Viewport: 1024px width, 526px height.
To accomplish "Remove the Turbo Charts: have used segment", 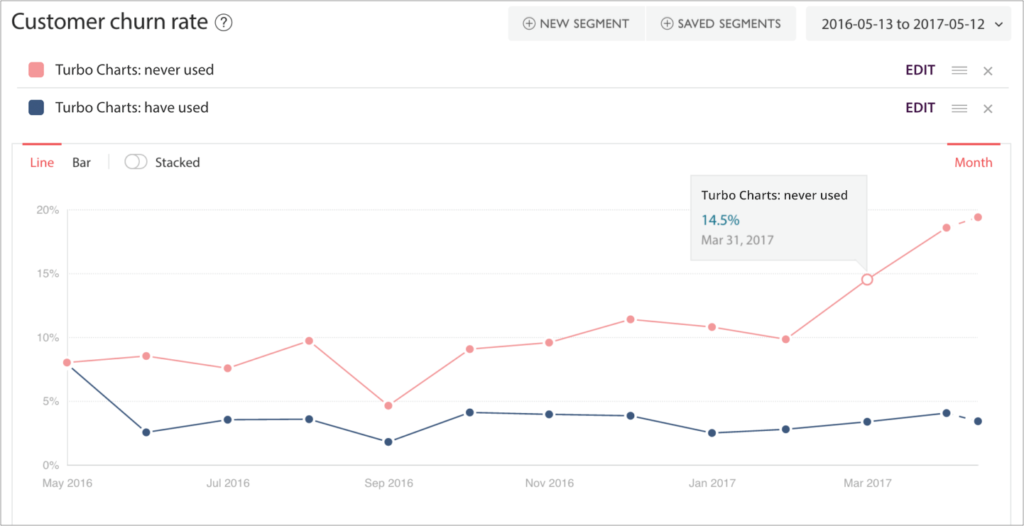I will (x=988, y=108).
